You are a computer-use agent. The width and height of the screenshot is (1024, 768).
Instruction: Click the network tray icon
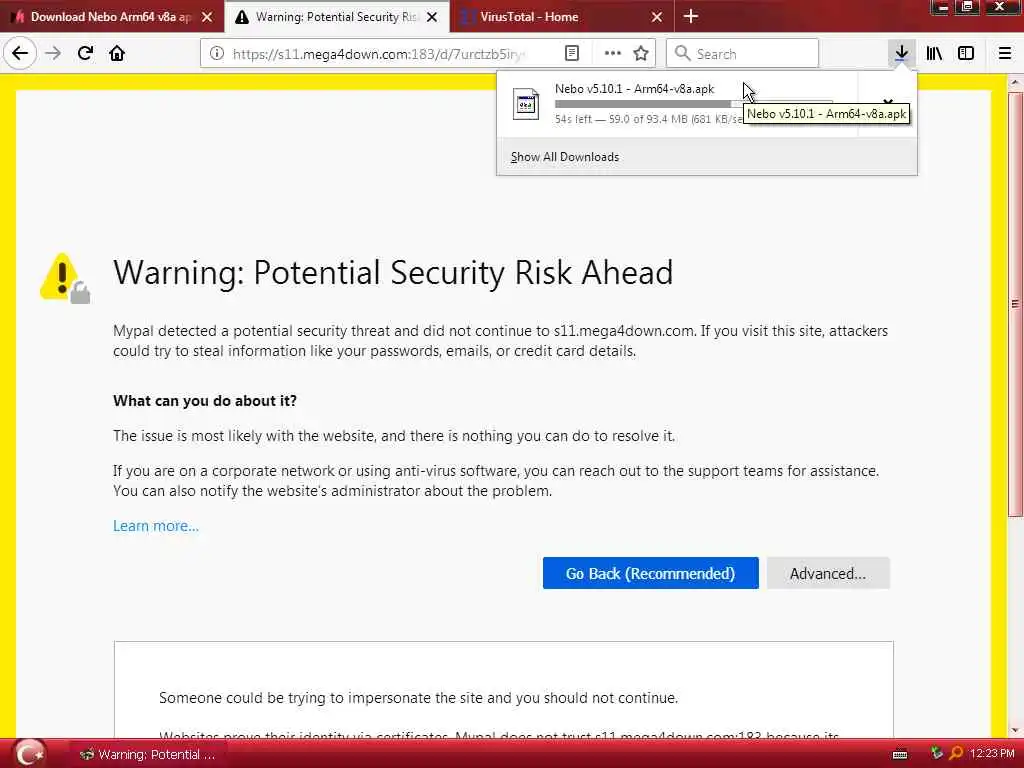936,754
